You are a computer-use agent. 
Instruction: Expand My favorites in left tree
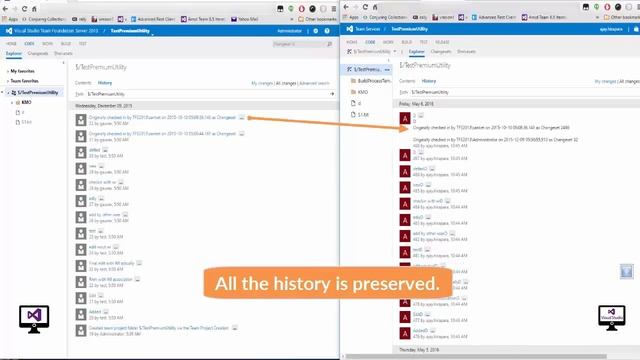click(x=8, y=71)
